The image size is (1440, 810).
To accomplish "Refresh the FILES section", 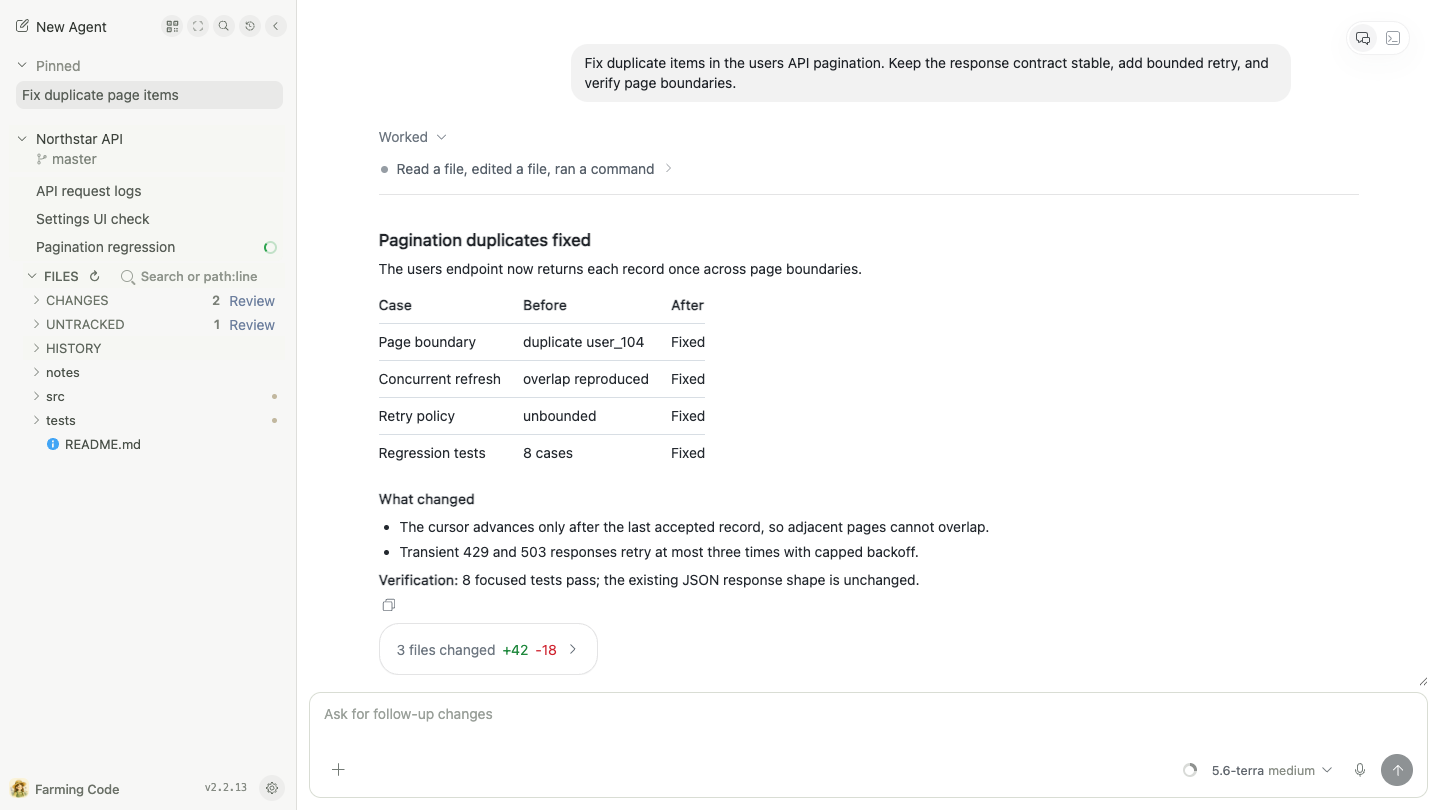I will 95,276.
